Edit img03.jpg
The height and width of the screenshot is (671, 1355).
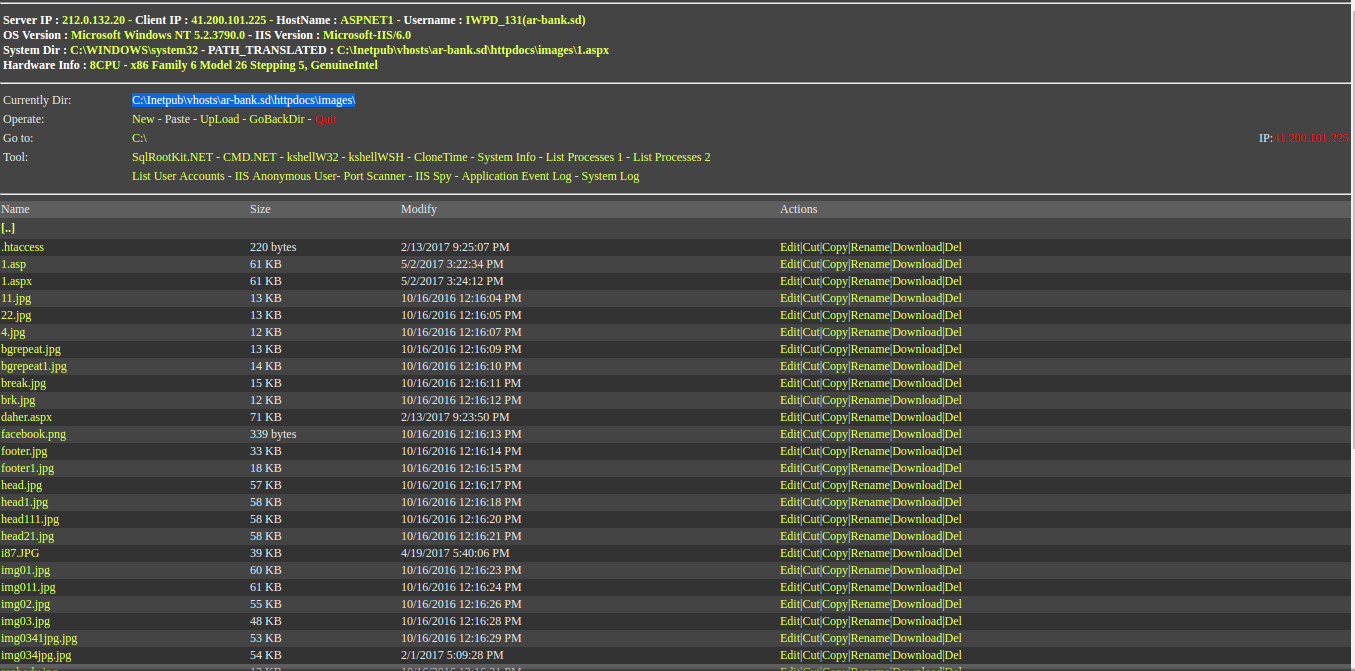click(x=790, y=621)
